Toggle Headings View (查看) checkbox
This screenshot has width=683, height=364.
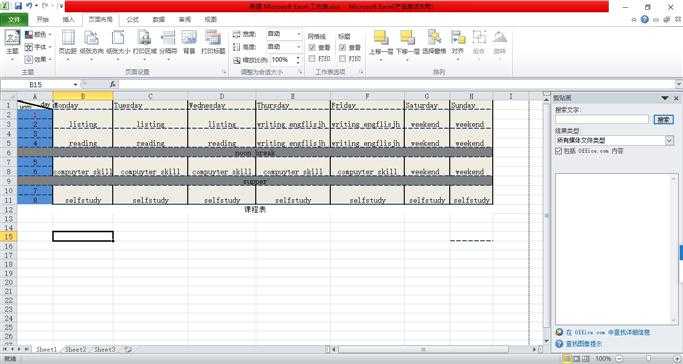[x=342, y=47]
